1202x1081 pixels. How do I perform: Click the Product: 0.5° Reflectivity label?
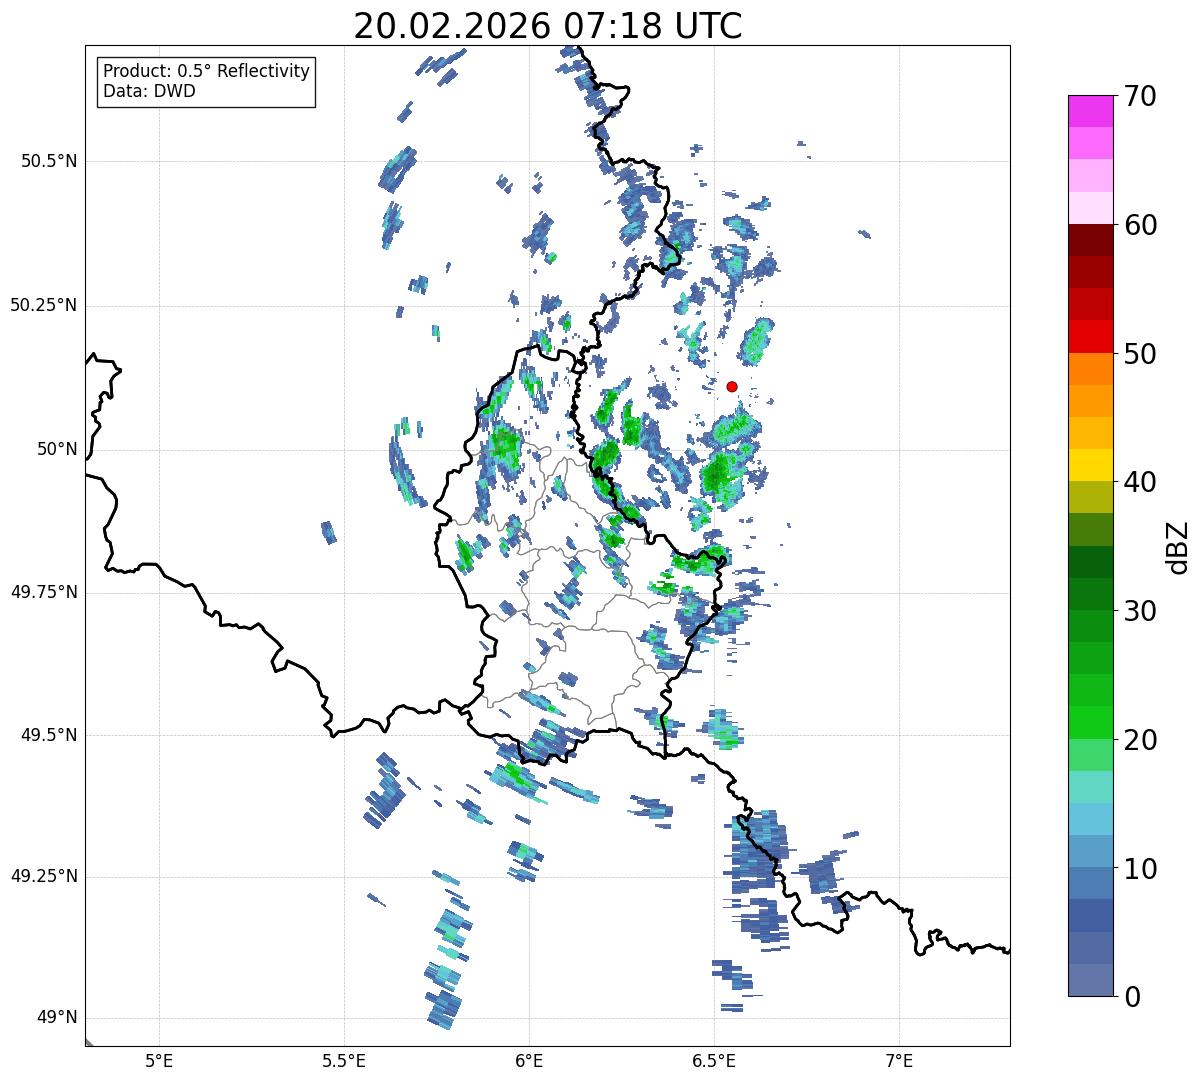click(206, 72)
